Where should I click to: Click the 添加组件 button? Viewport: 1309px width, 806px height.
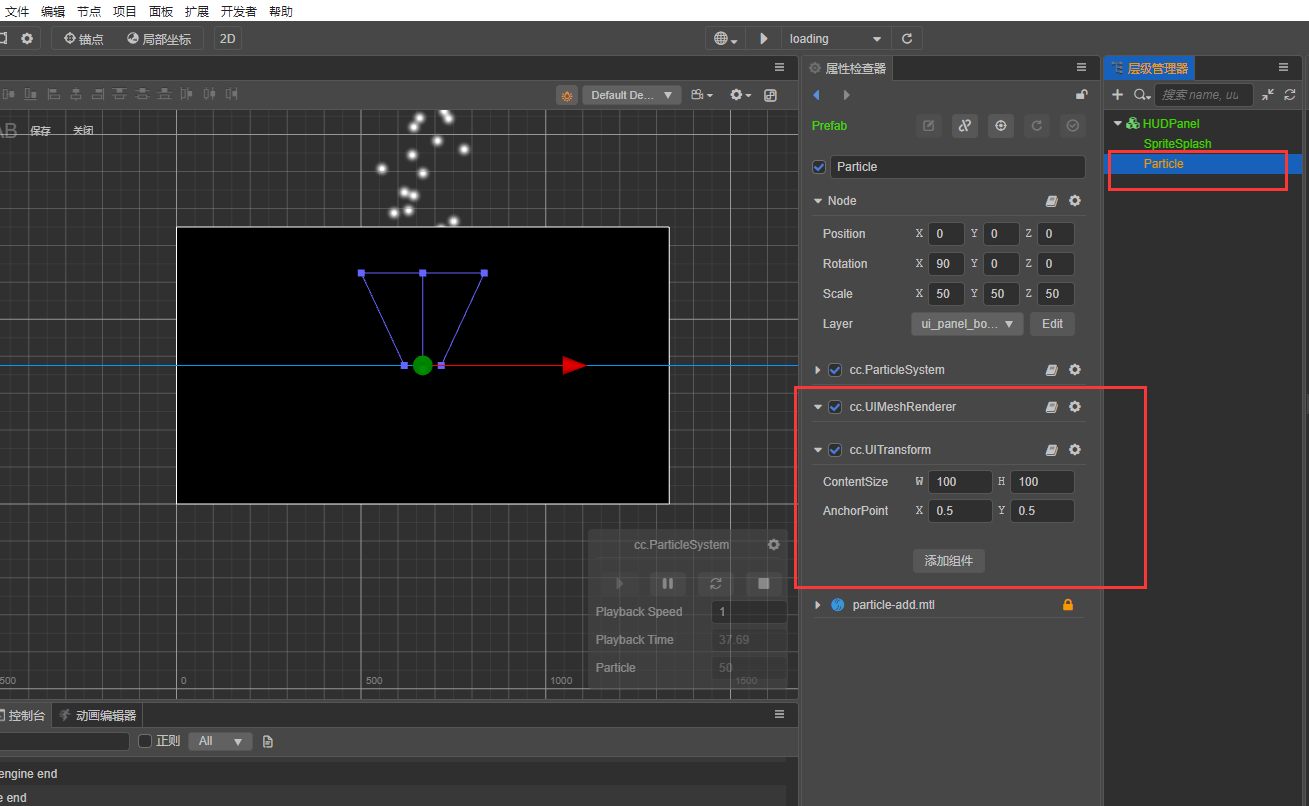click(949, 561)
